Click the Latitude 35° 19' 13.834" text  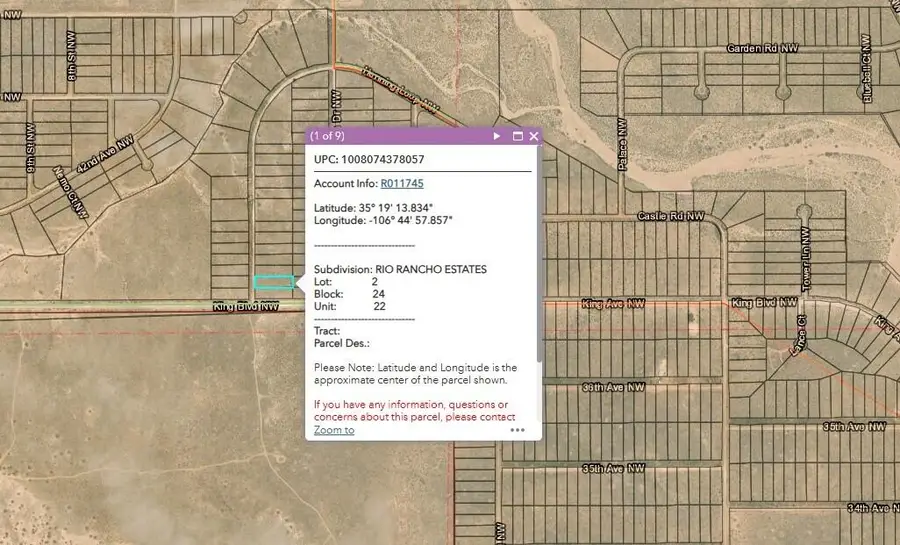point(373,208)
